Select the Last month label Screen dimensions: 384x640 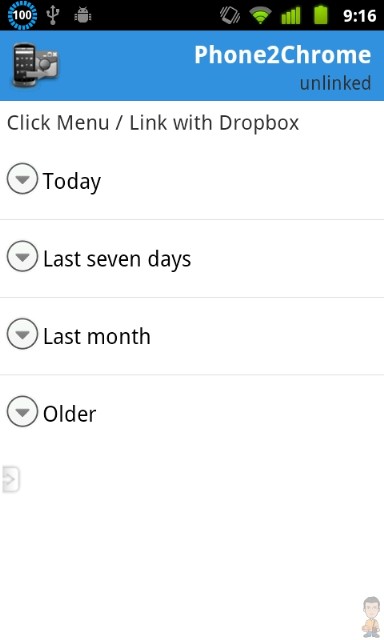point(97,337)
